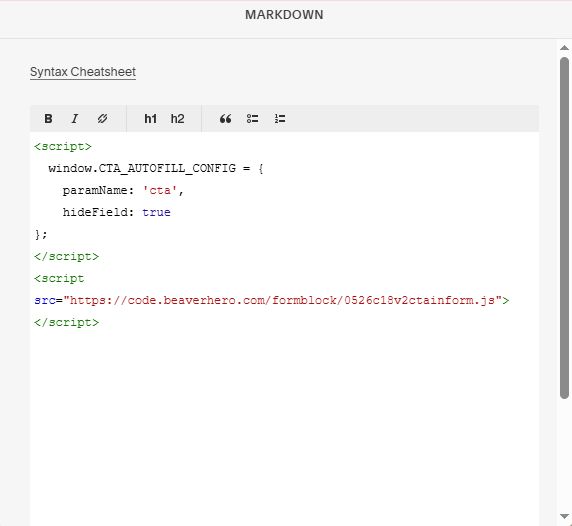This screenshot has width=572, height=526.
Task: Insert a blockquote with the quote icon
Action: 225,119
